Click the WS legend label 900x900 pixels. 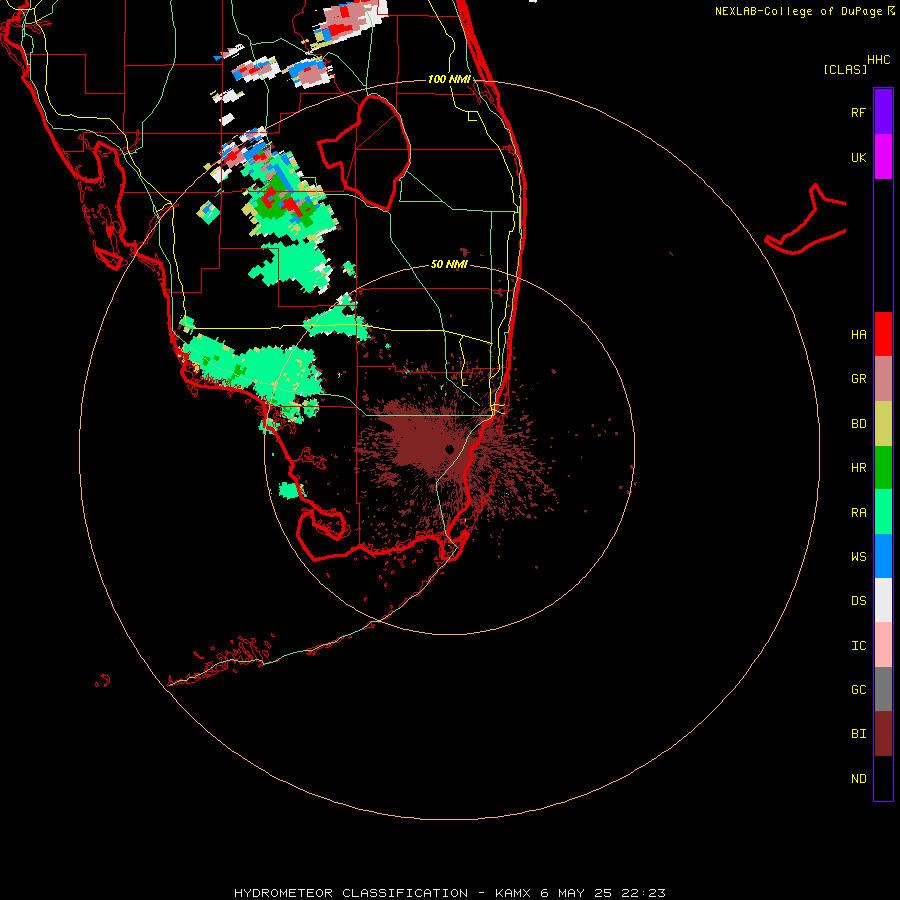[858, 557]
